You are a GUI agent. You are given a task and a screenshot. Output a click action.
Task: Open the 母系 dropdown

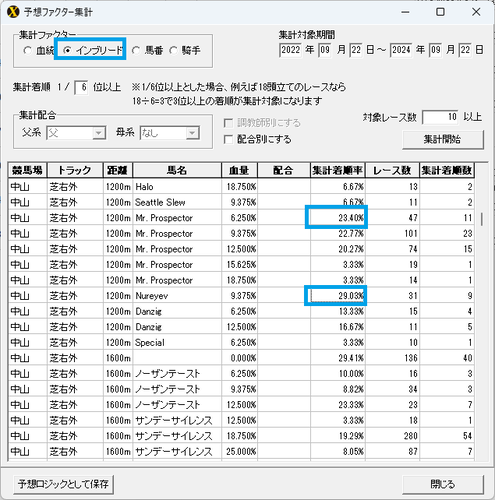click(x=170, y=133)
